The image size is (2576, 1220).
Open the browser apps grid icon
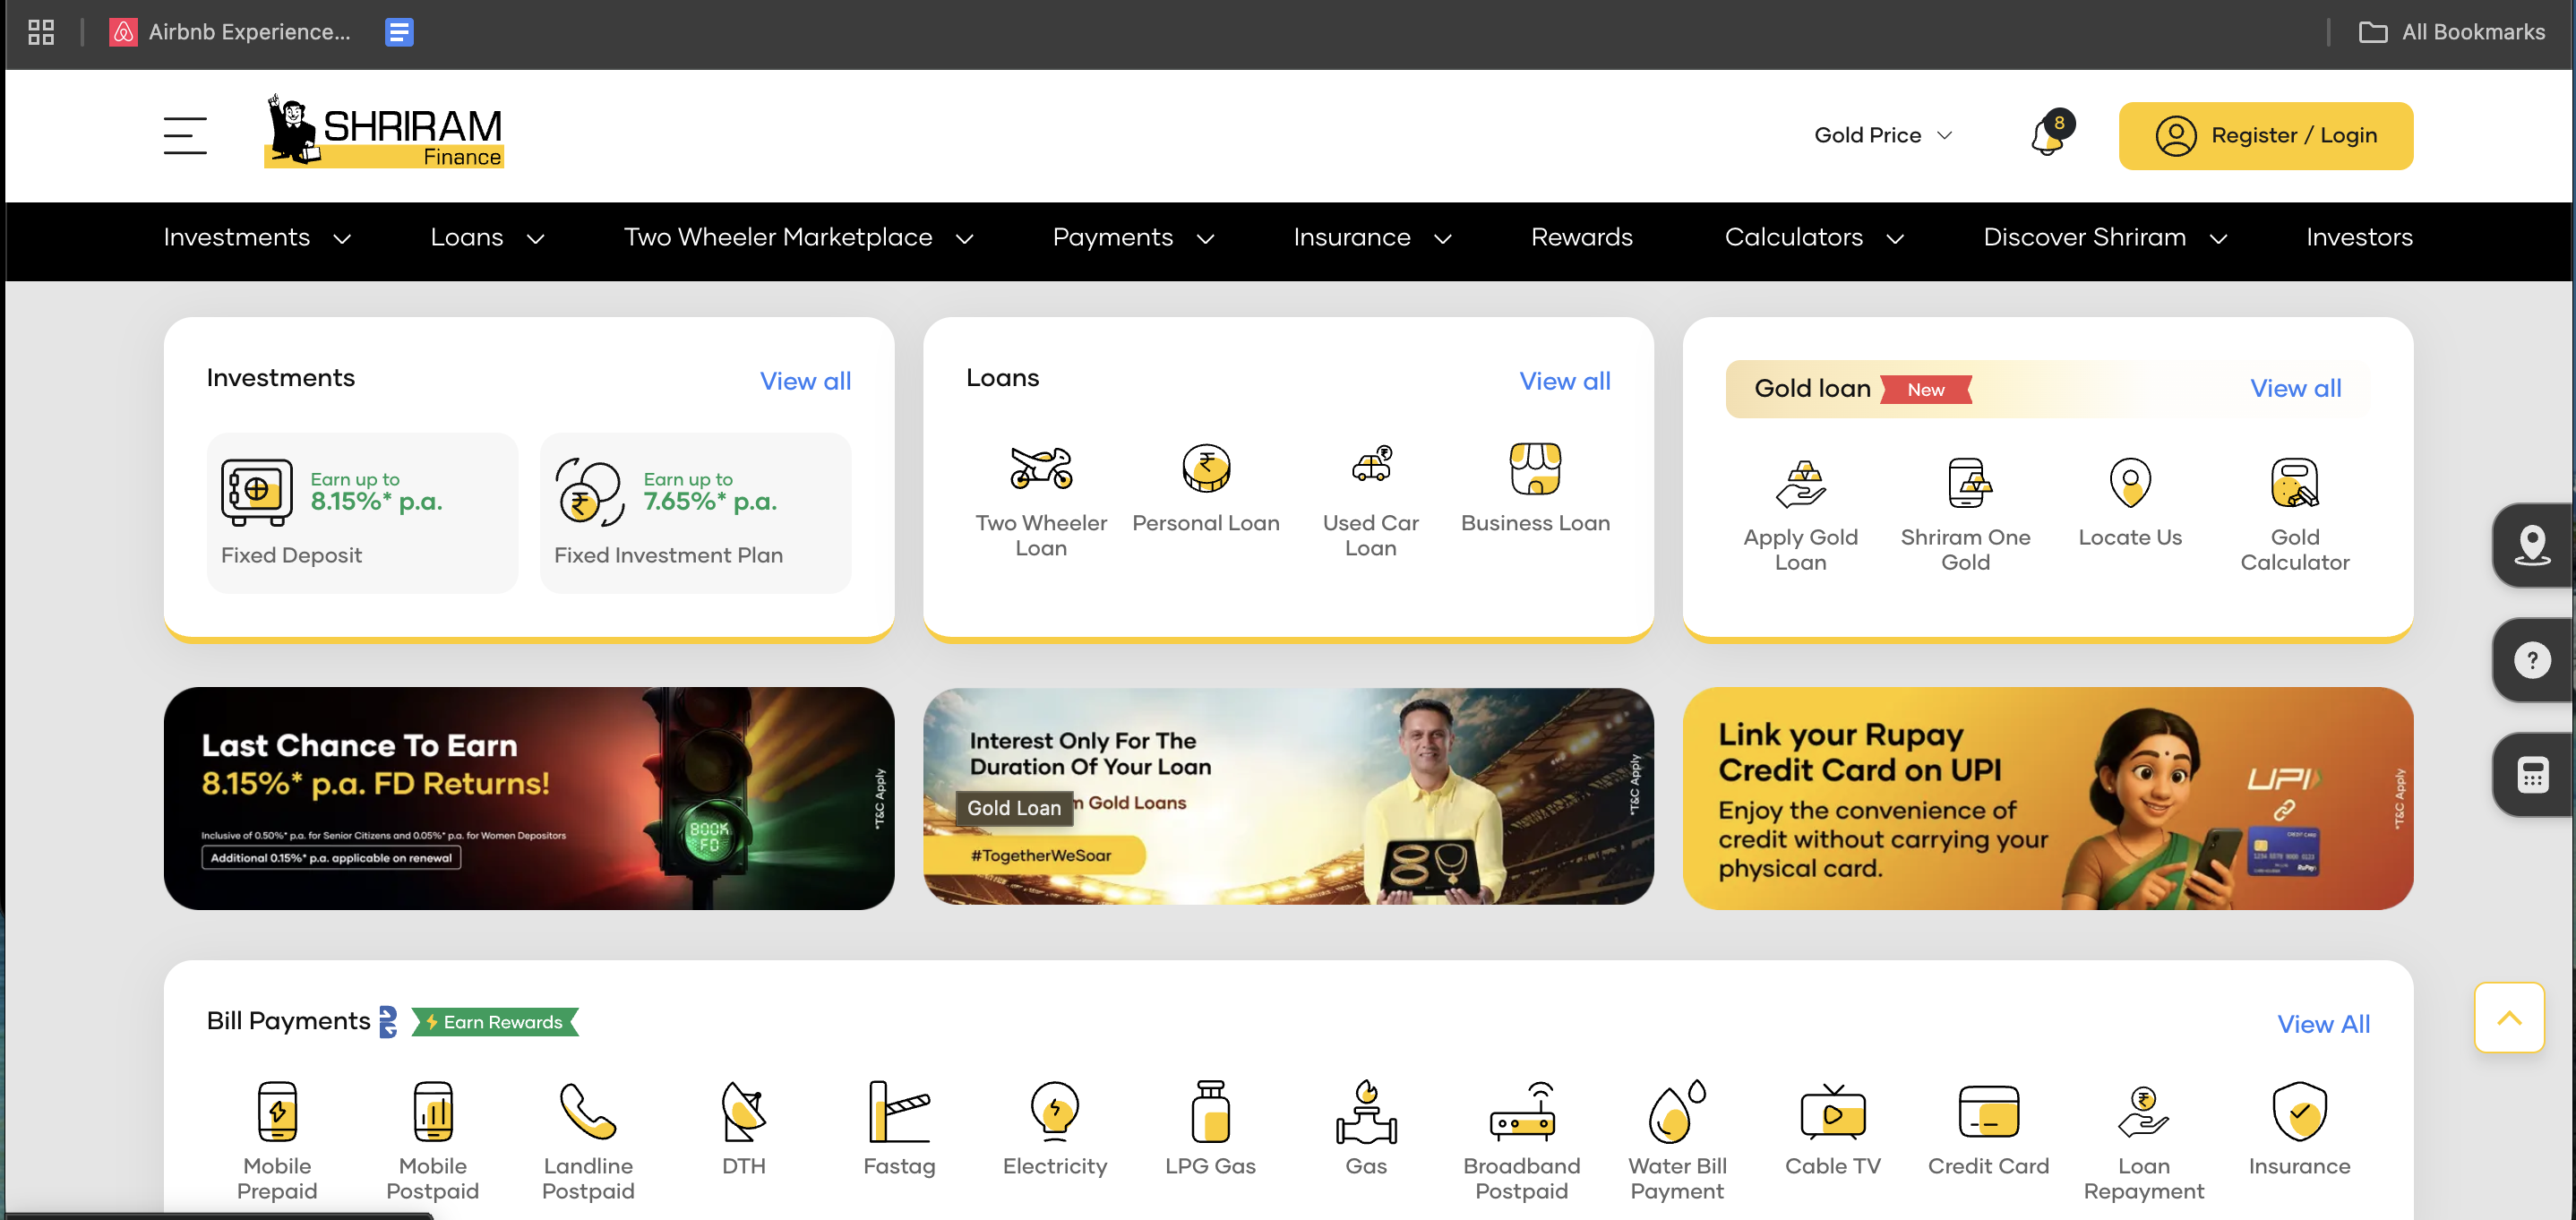tap(41, 32)
